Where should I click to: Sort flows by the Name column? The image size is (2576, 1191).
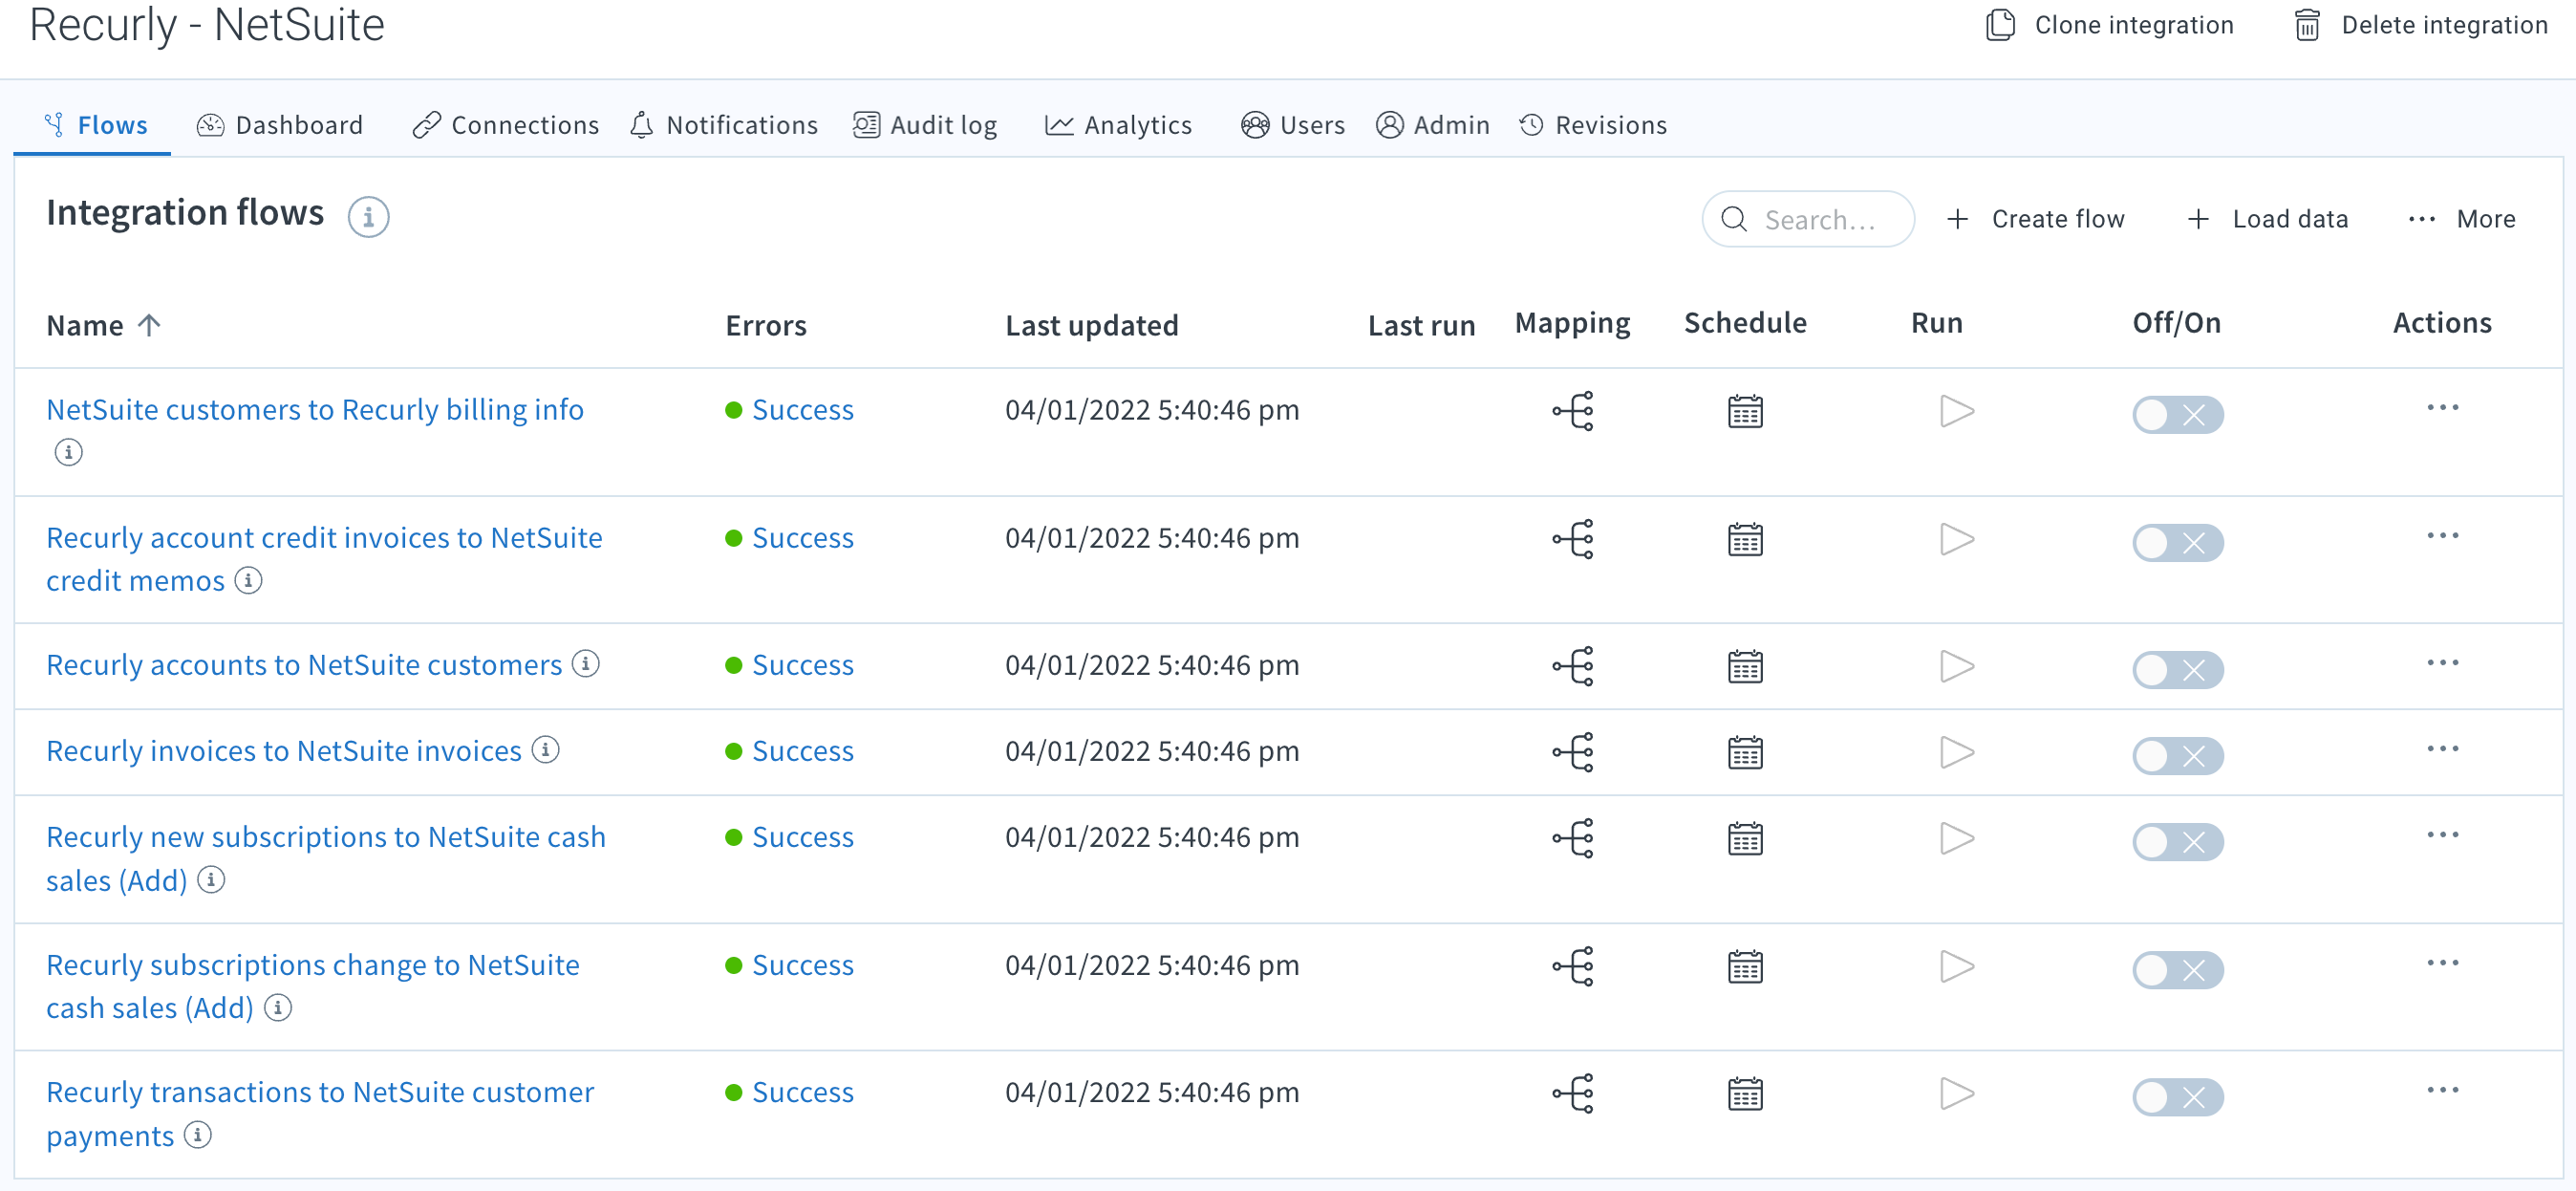(103, 325)
